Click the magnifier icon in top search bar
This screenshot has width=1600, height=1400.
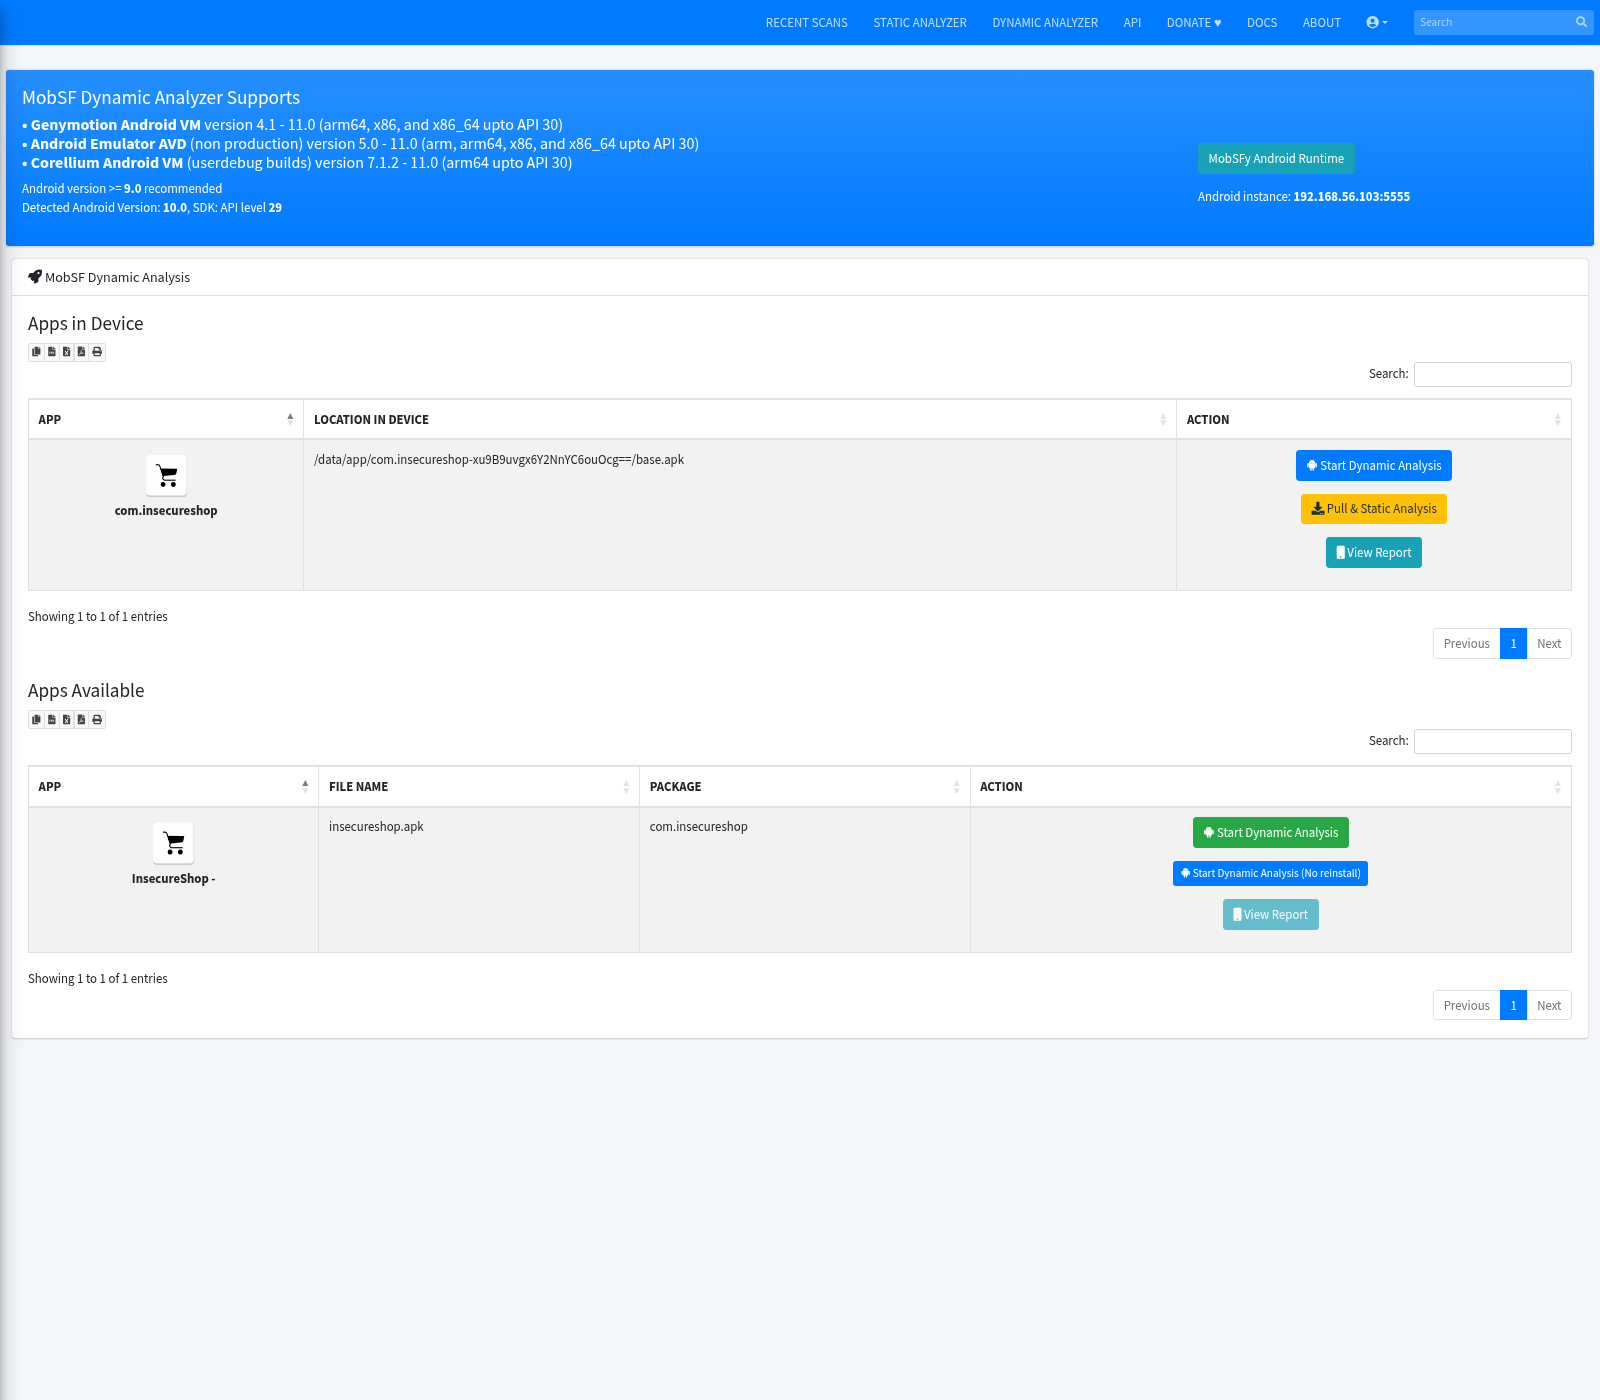[1581, 22]
